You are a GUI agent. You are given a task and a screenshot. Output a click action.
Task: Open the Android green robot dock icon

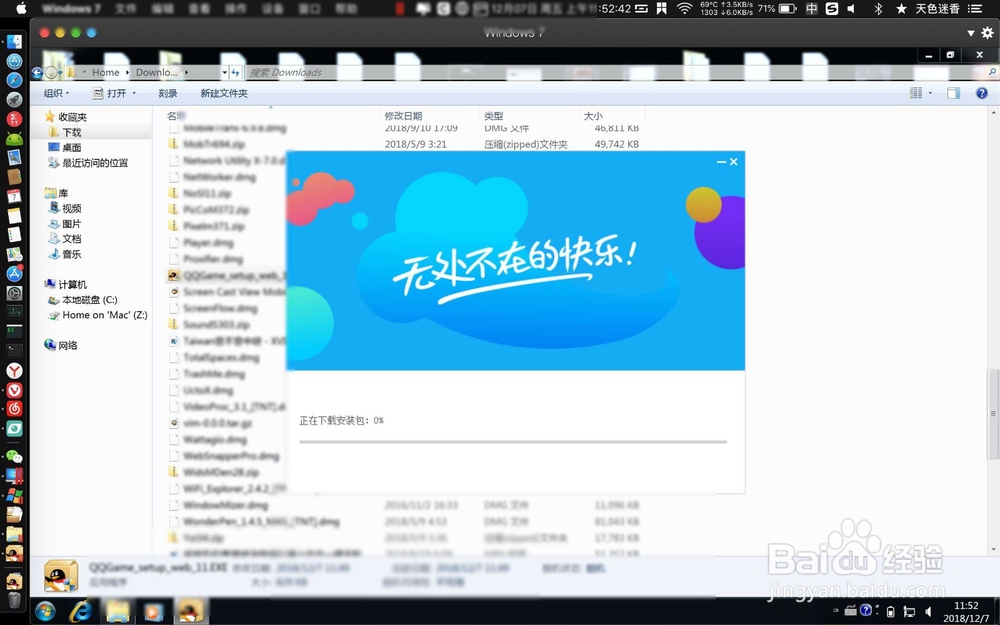pos(14,138)
